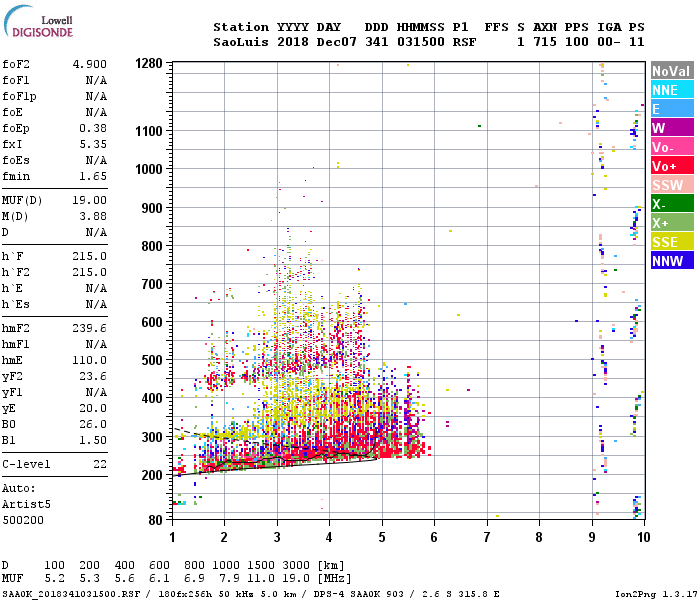The width and height of the screenshot is (700, 600).
Task: Click the MUF(D) value 19.00
Action: (90, 200)
